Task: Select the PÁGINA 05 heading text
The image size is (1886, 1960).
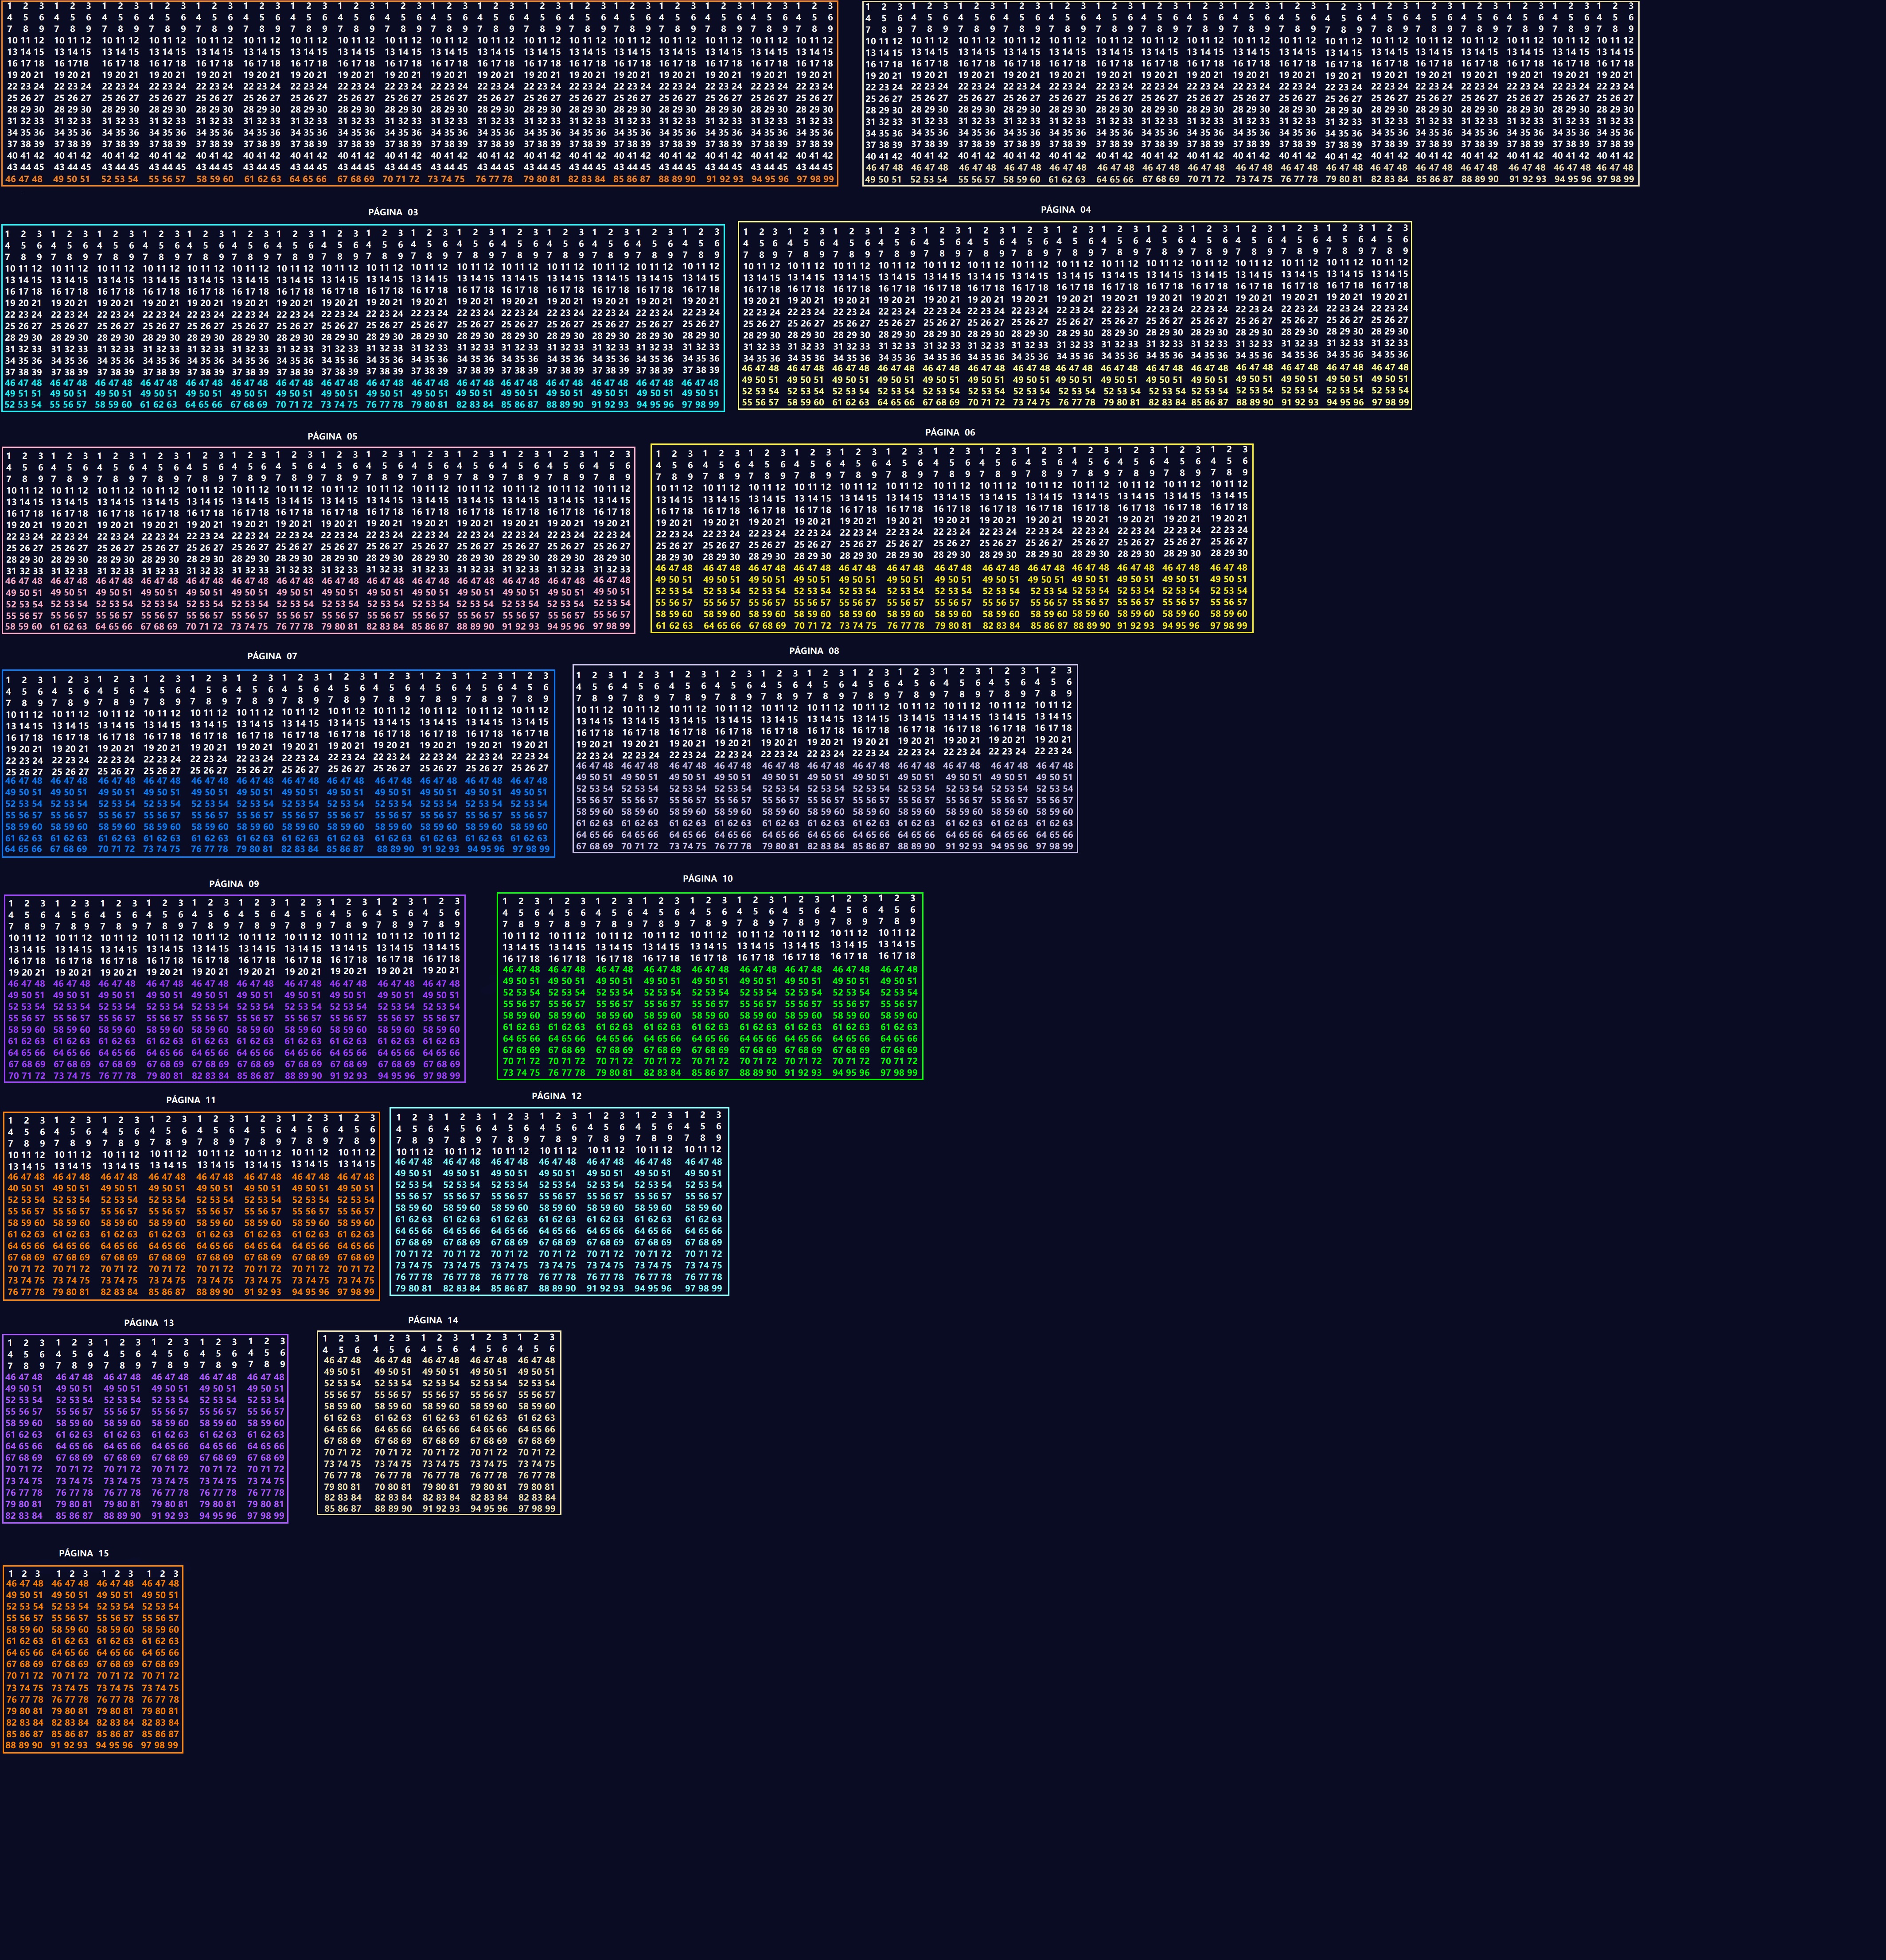Action: pos(332,436)
